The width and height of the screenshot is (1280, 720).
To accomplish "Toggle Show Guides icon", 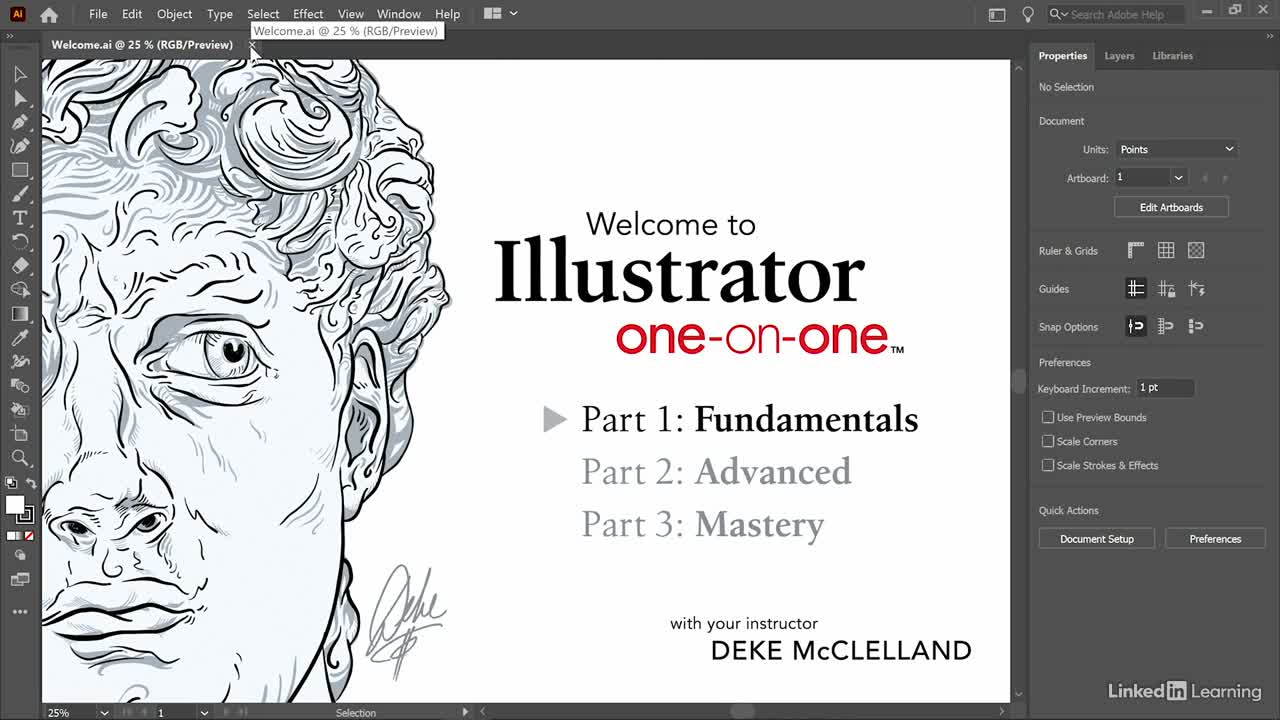I will (x=1136, y=289).
